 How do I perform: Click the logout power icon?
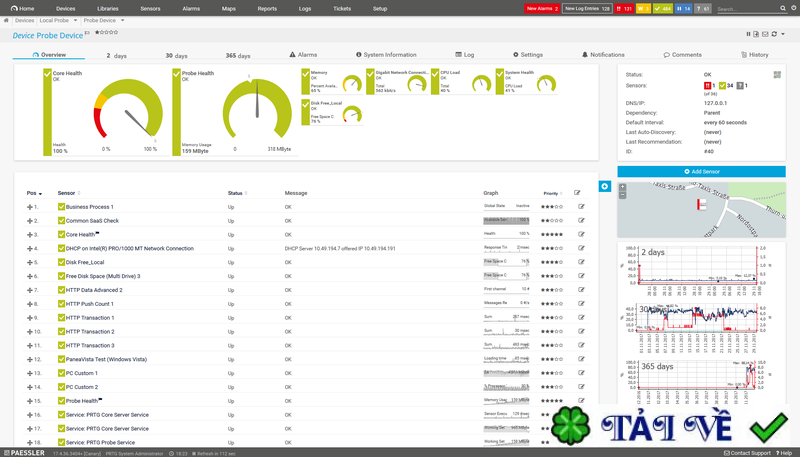click(794, 8)
